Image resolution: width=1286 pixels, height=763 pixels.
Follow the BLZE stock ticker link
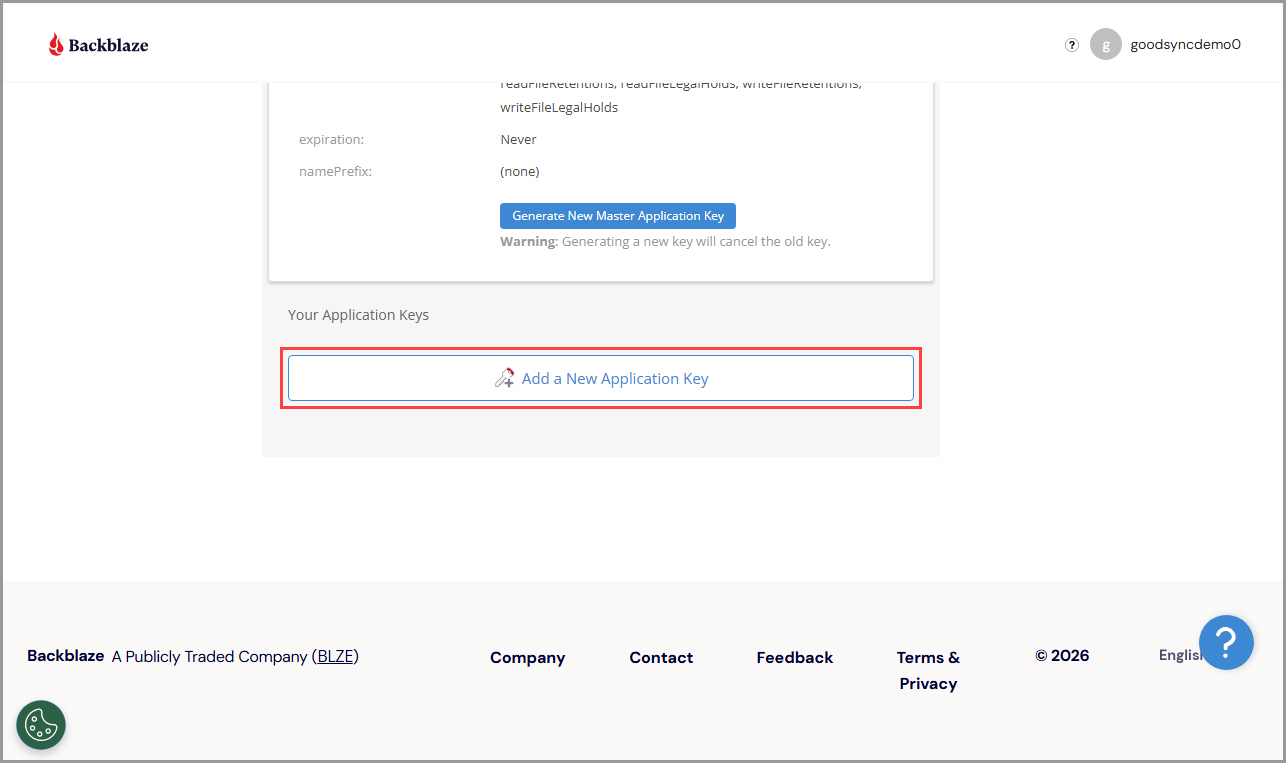pyautogui.click(x=335, y=657)
